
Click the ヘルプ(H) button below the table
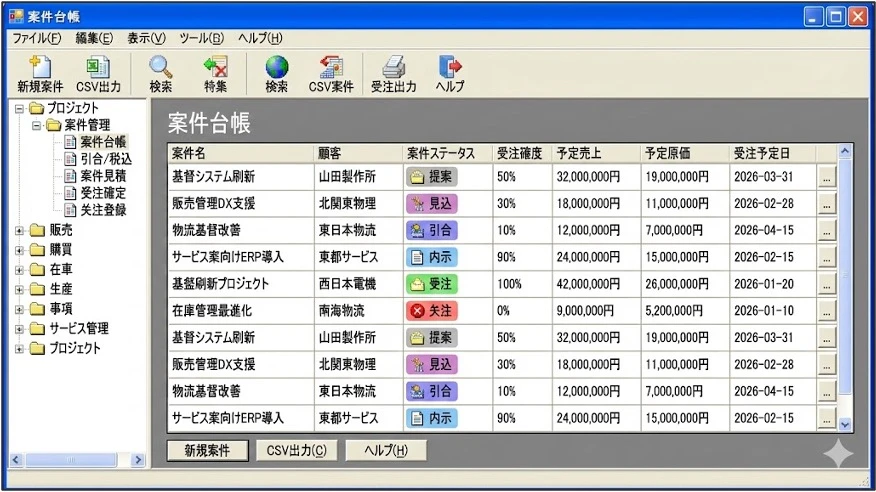386,450
